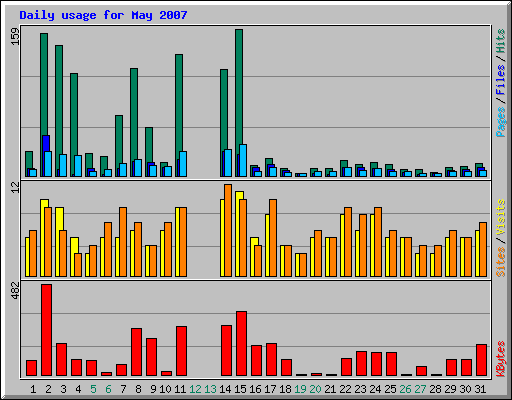
Task: Click the red "KBytes" legend label
Action: click(501, 359)
